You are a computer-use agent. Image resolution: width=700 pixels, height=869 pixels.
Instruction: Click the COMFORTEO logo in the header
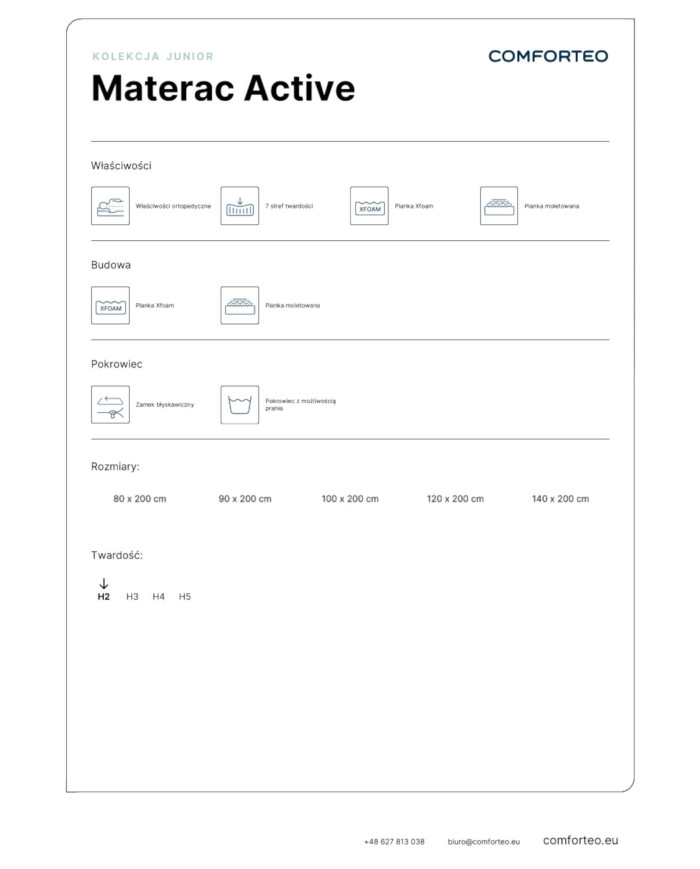[x=548, y=56]
